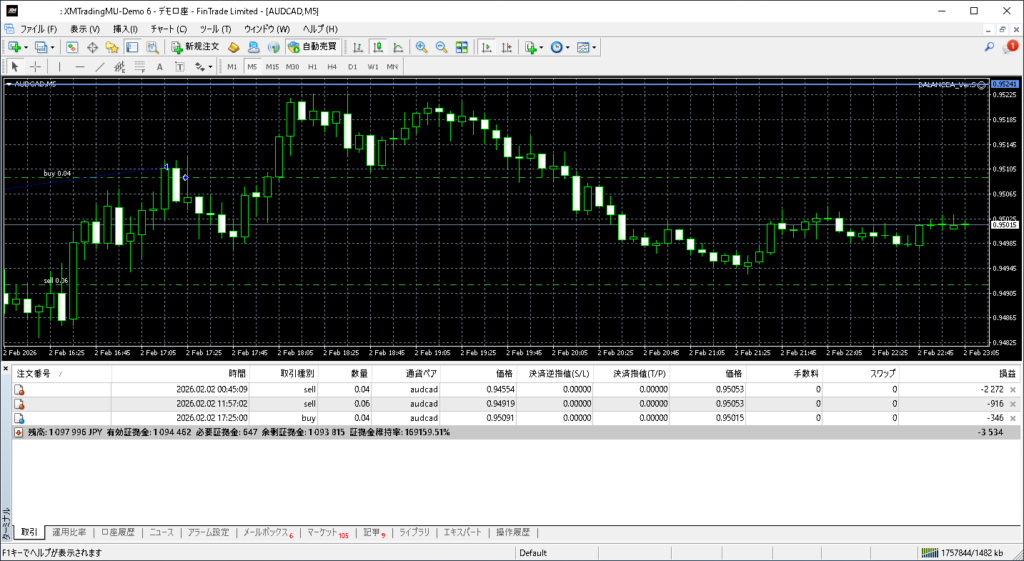
Task: Click the tile windows grid icon
Action: coord(461,47)
